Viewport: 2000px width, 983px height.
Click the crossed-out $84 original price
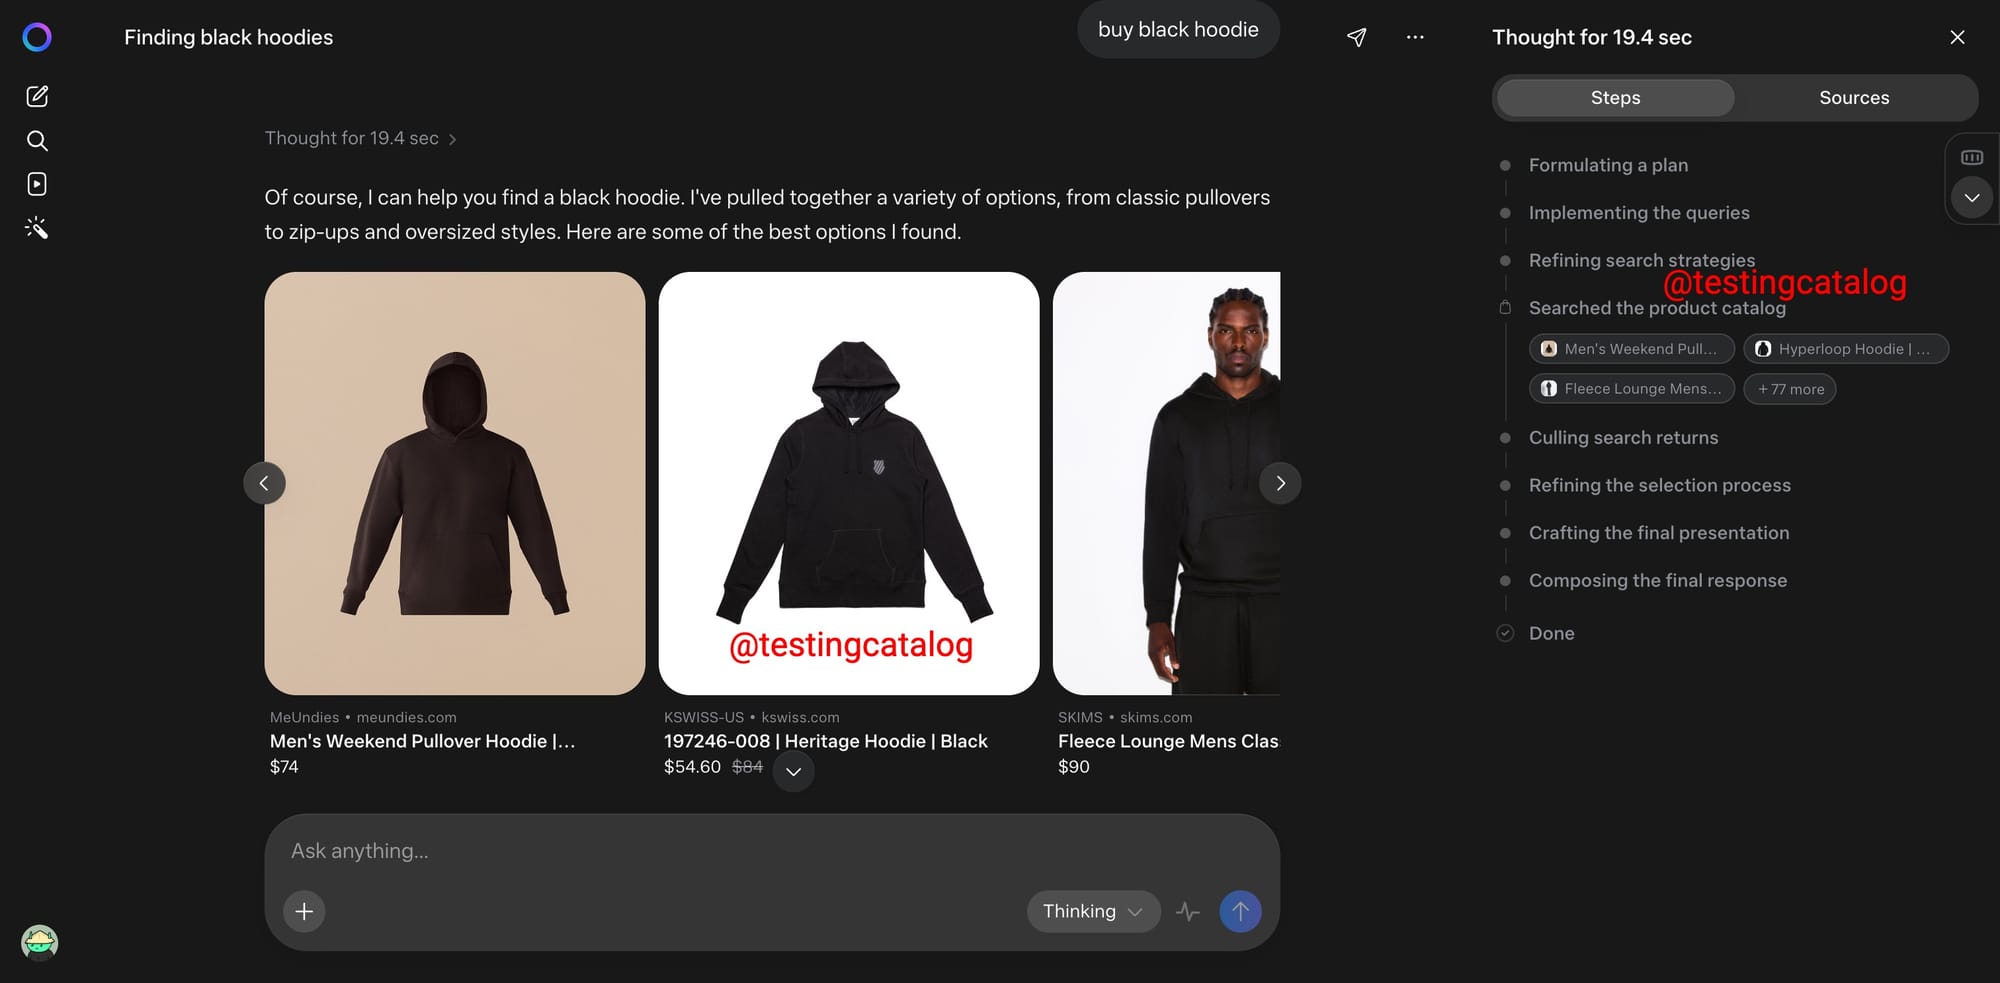pyautogui.click(x=747, y=767)
